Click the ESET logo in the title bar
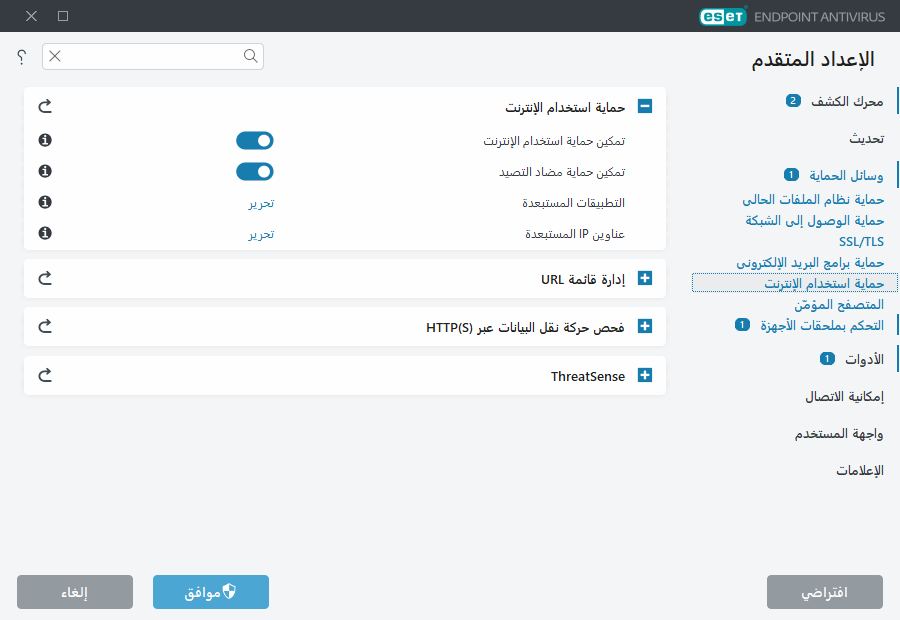Image resolution: width=900 pixels, height=620 pixels. click(x=722, y=16)
